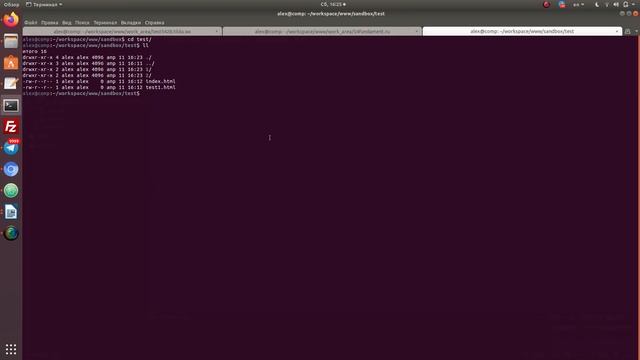
Task: Click the last empty prompt line
Action: [81, 93]
